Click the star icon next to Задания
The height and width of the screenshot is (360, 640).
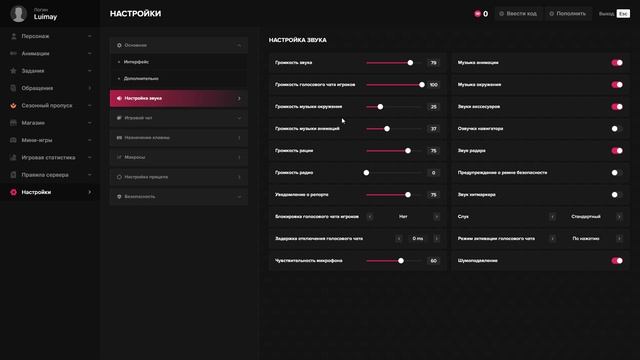click(13, 71)
